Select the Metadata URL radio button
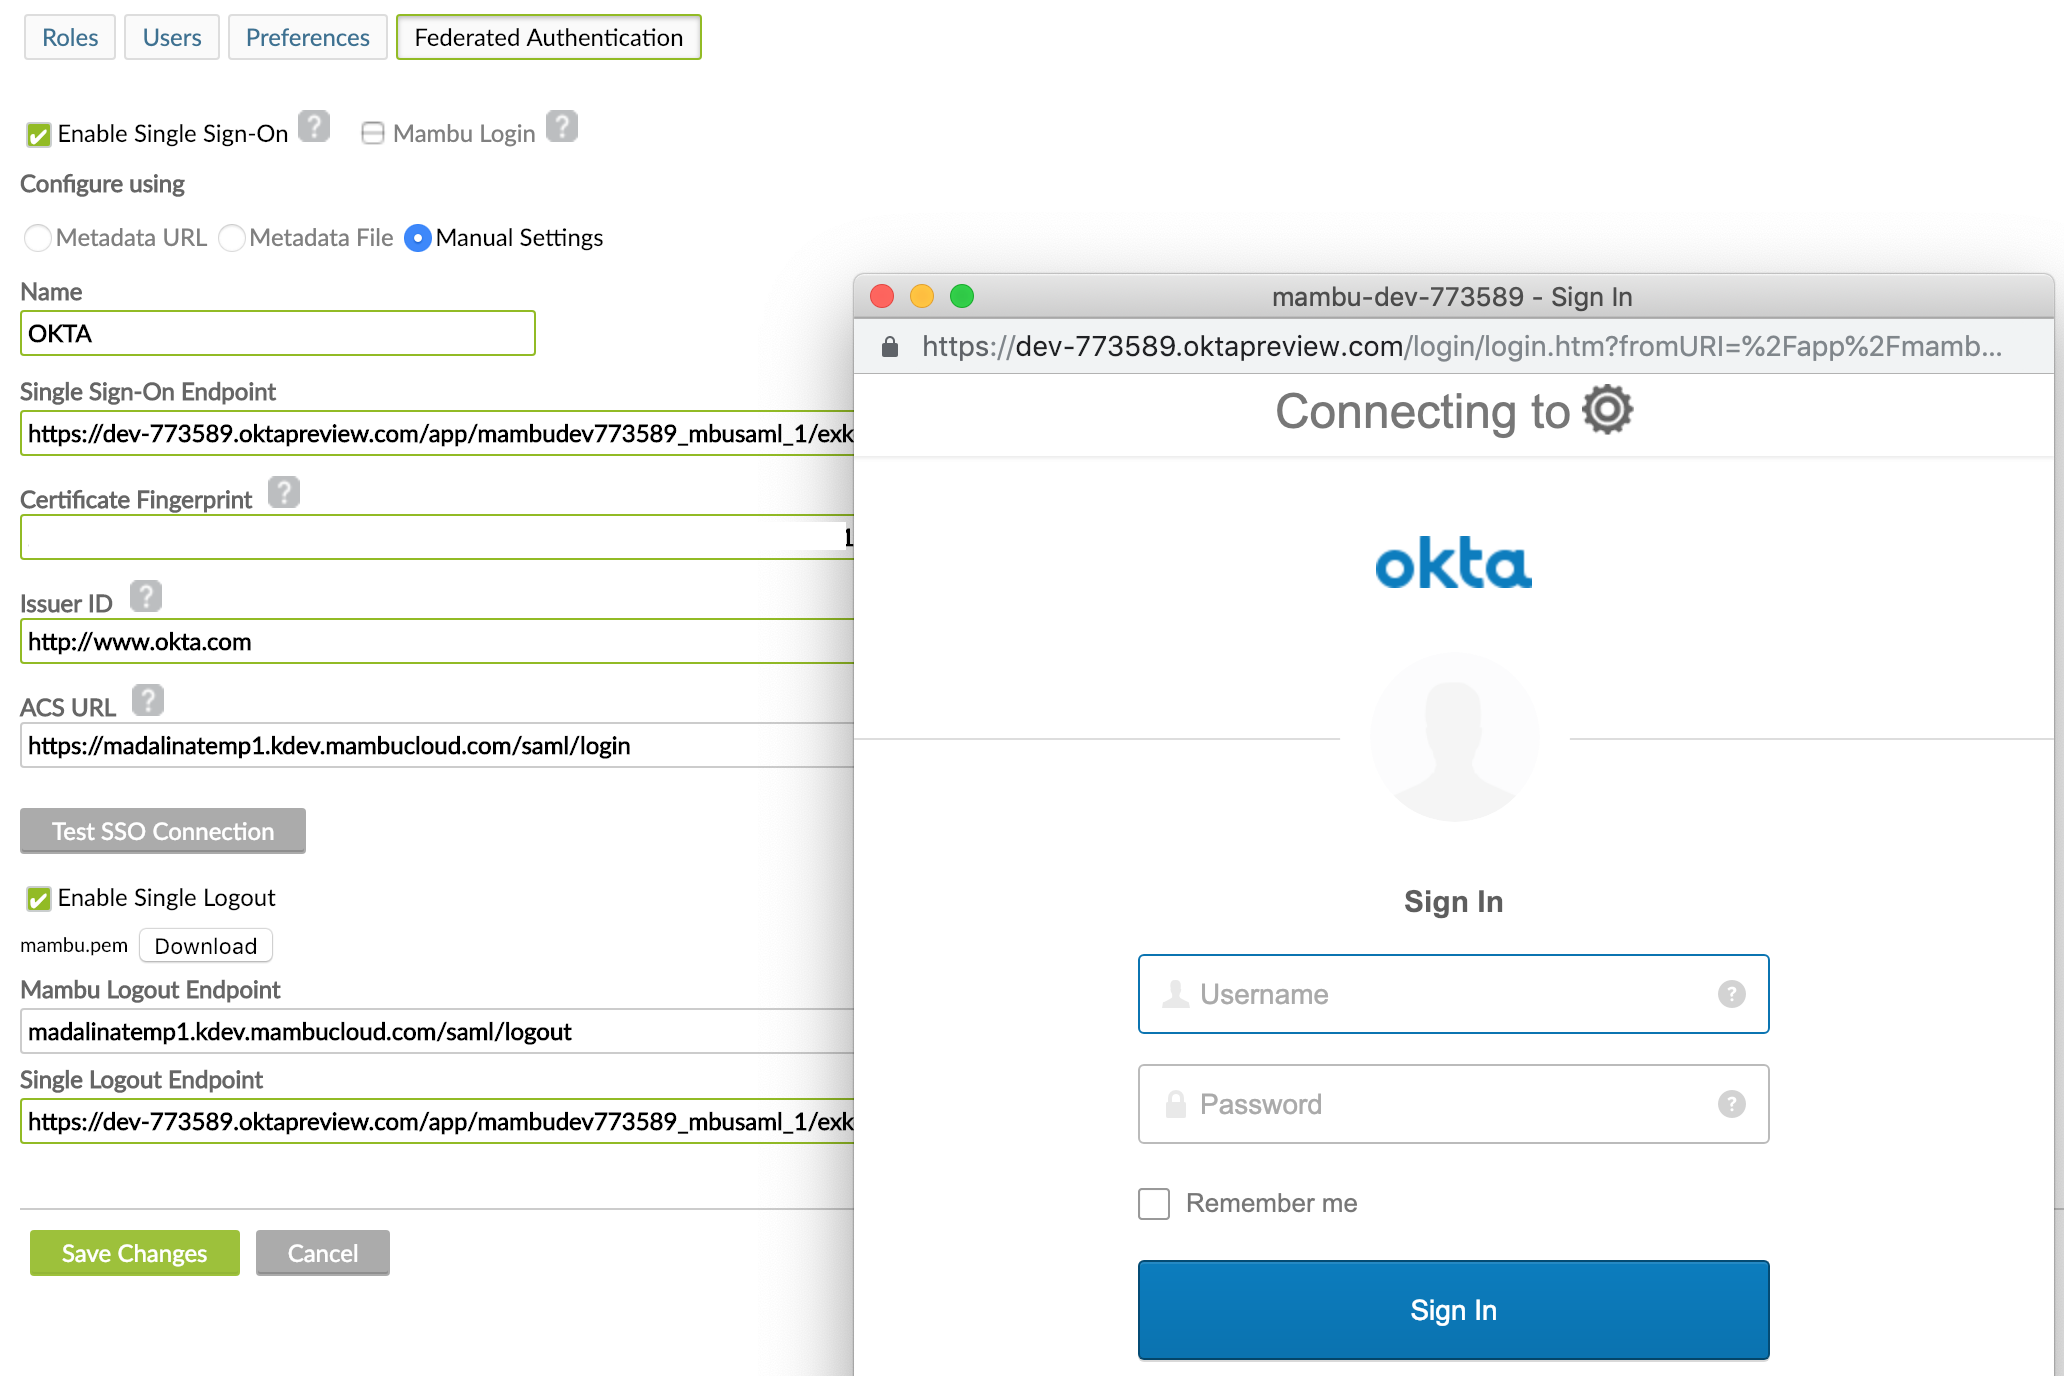This screenshot has width=2064, height=1376. pyautogui.click(x=38, y=238)
